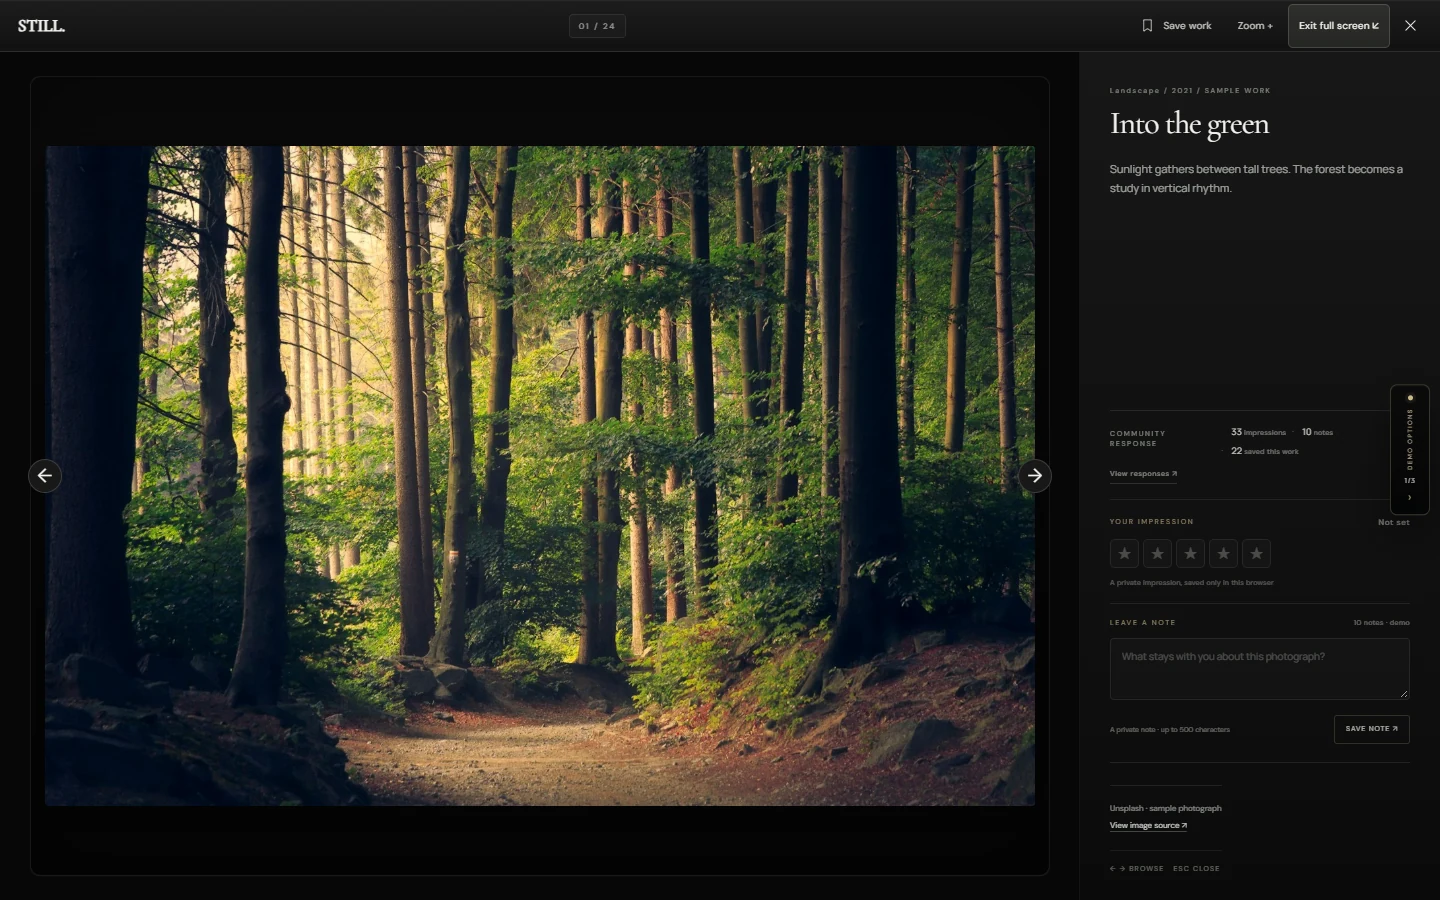Open View image source link

[x=1148, y=826]
